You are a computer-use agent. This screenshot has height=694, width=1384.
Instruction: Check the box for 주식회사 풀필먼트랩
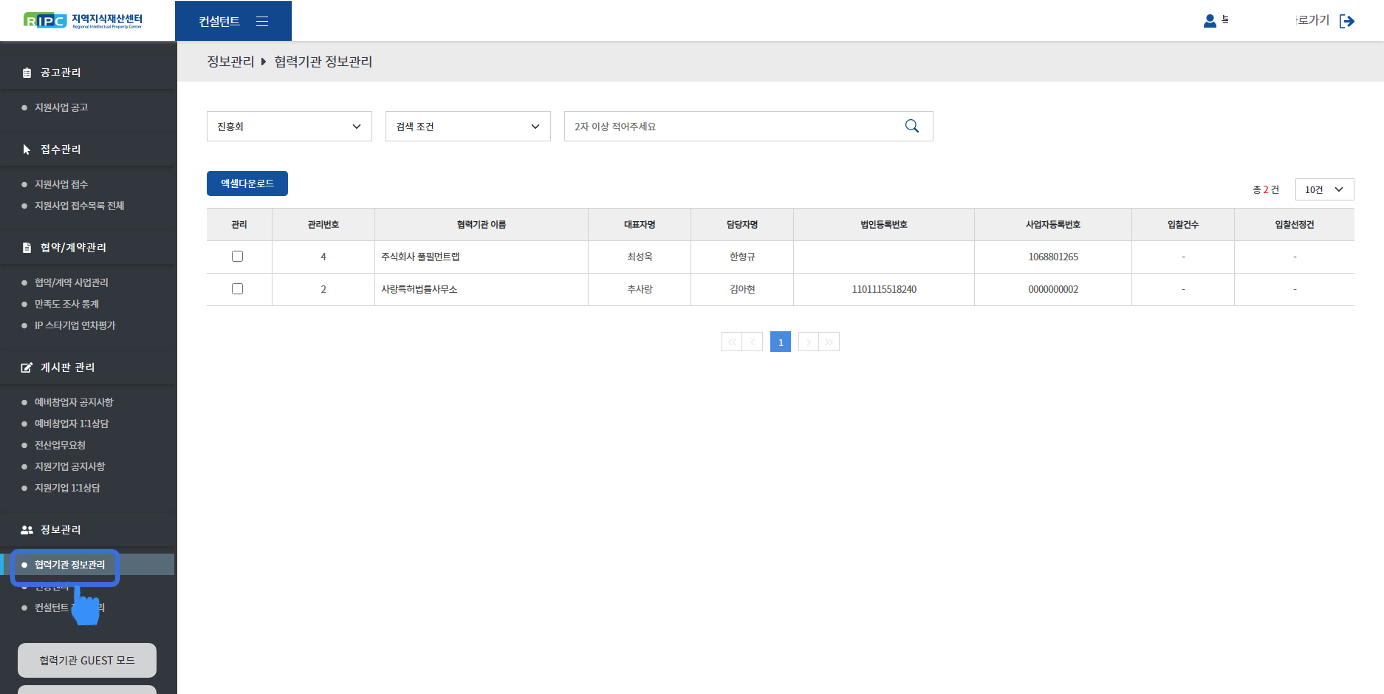238,257
